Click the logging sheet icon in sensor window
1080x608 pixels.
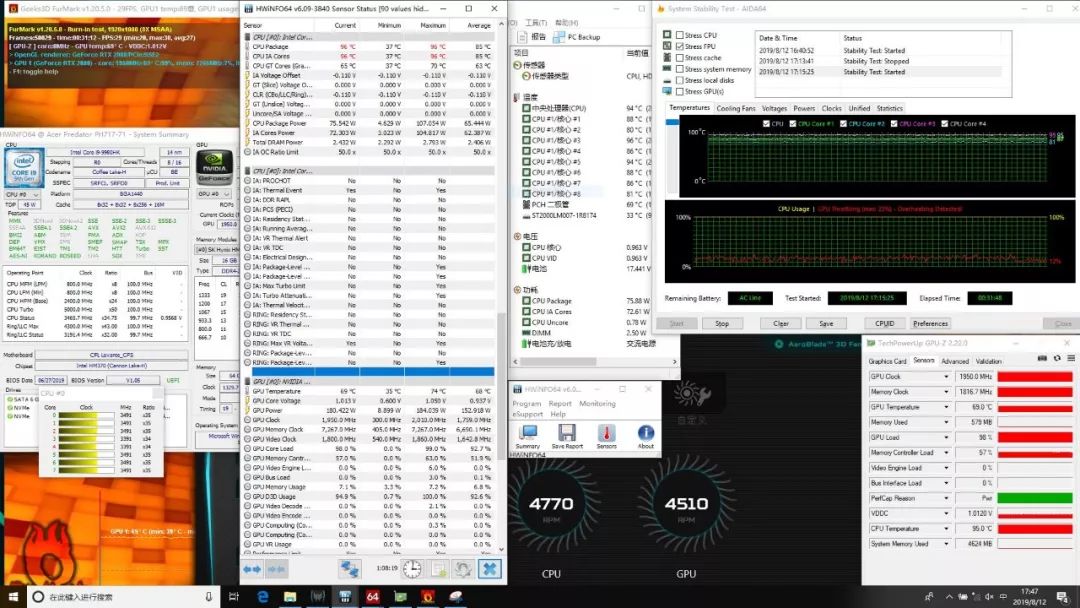point(438,569)
